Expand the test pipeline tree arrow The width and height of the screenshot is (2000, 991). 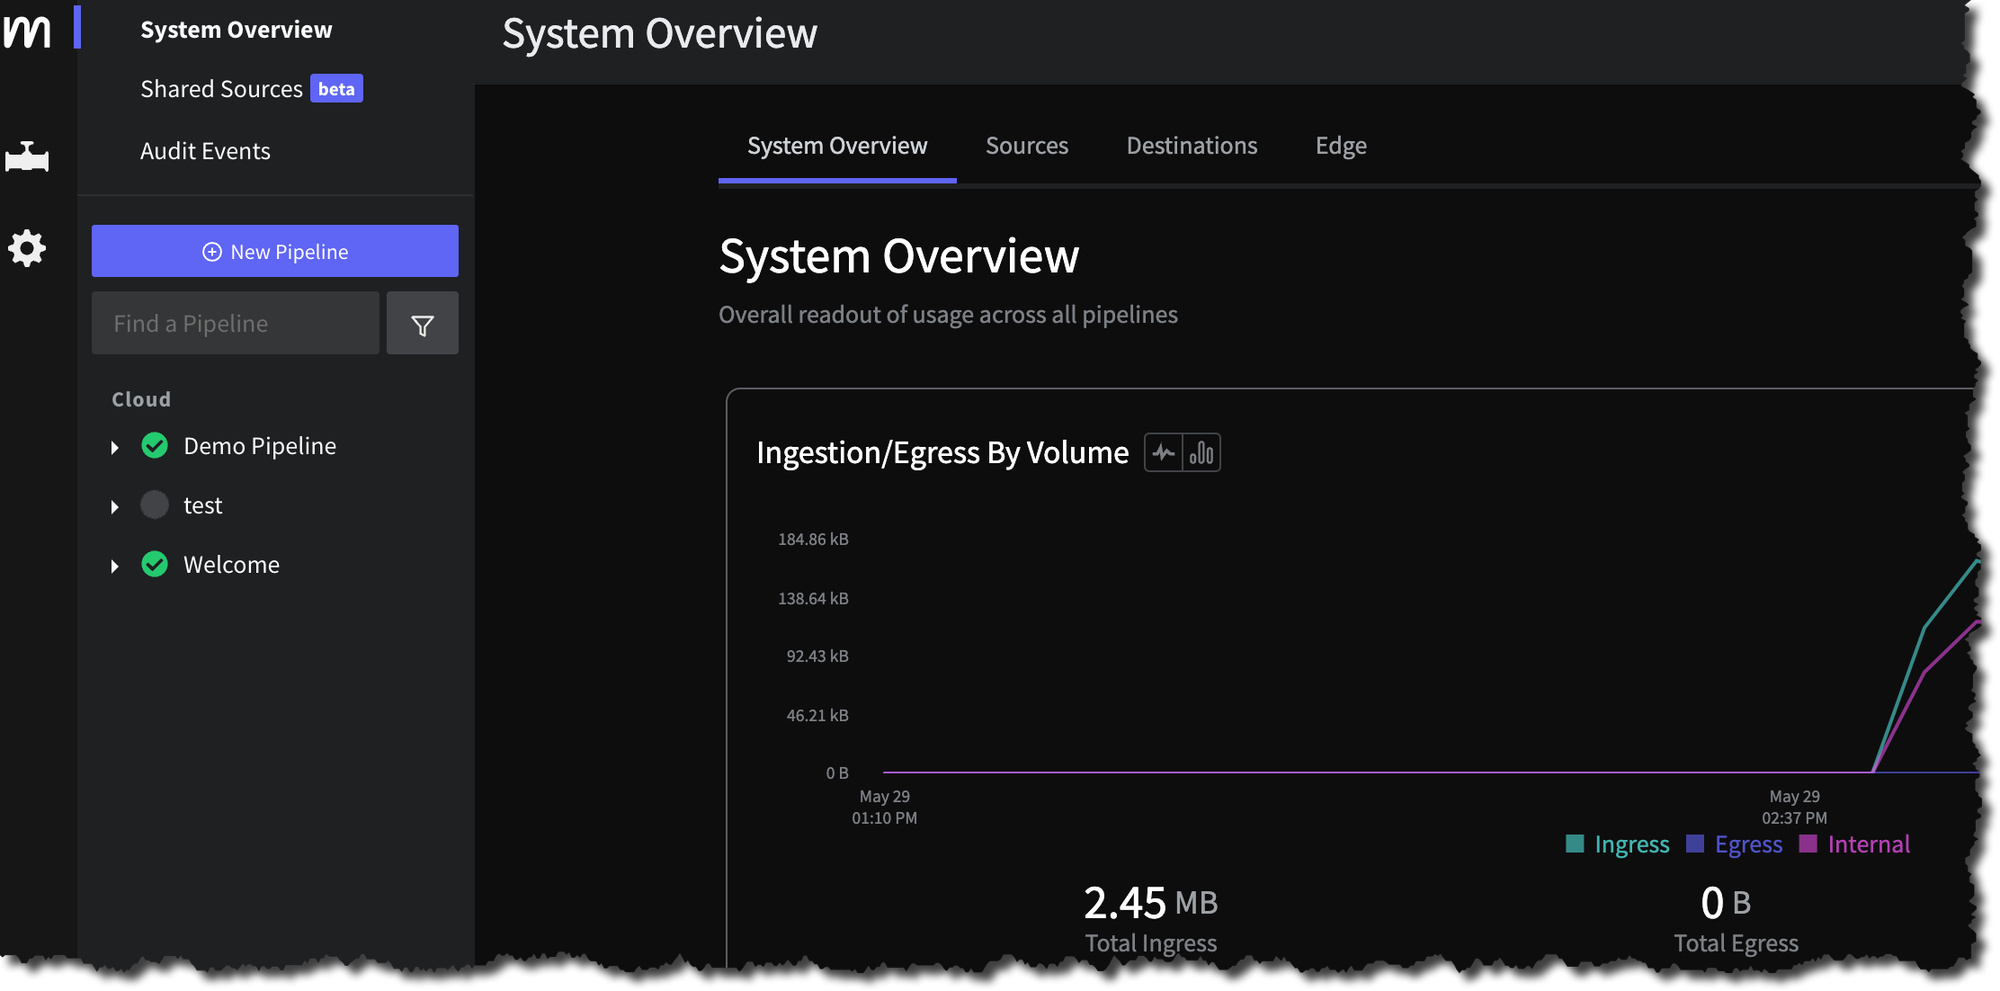(x=115, y=507)
